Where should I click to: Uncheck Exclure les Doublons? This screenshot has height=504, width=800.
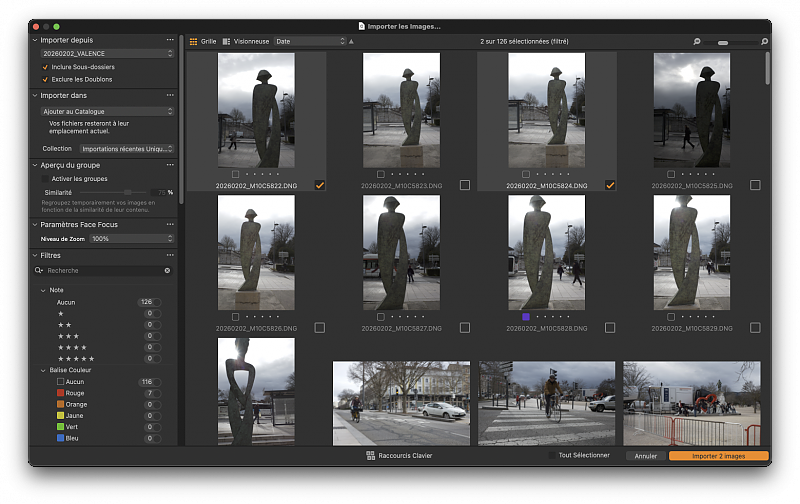(45, 78)
